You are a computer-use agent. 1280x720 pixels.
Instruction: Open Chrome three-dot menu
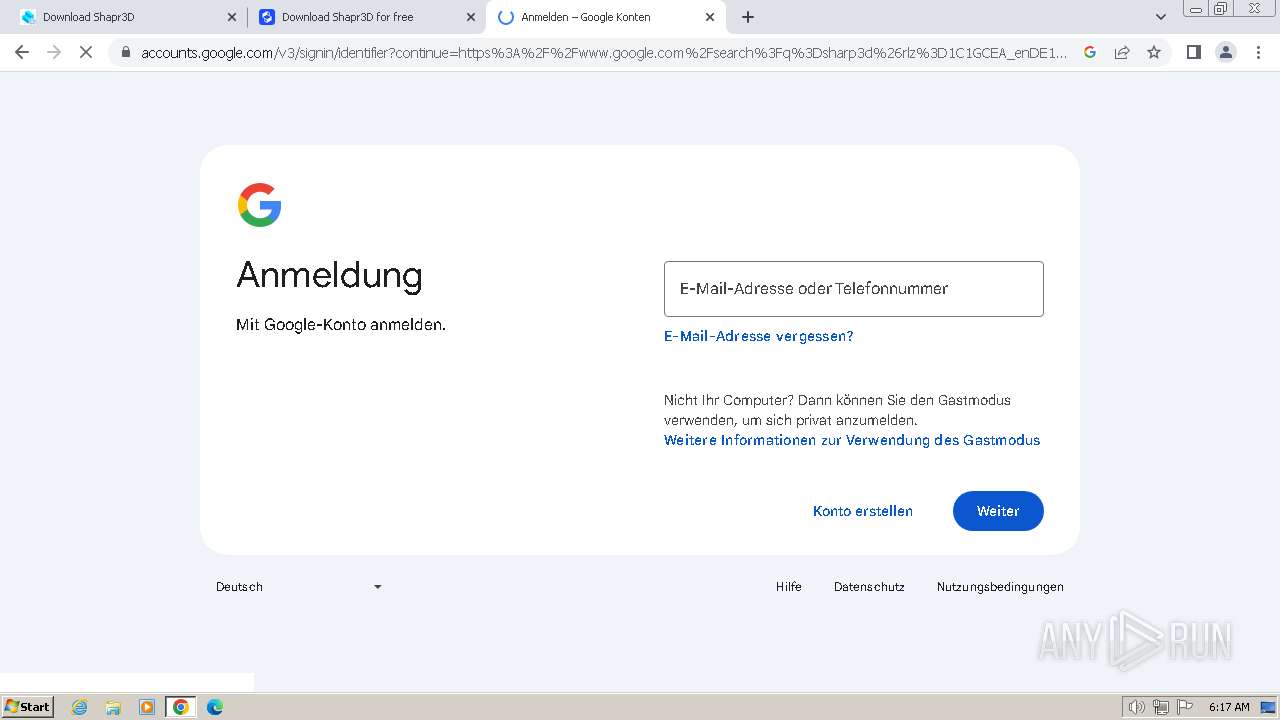[x=1259, y=52]
